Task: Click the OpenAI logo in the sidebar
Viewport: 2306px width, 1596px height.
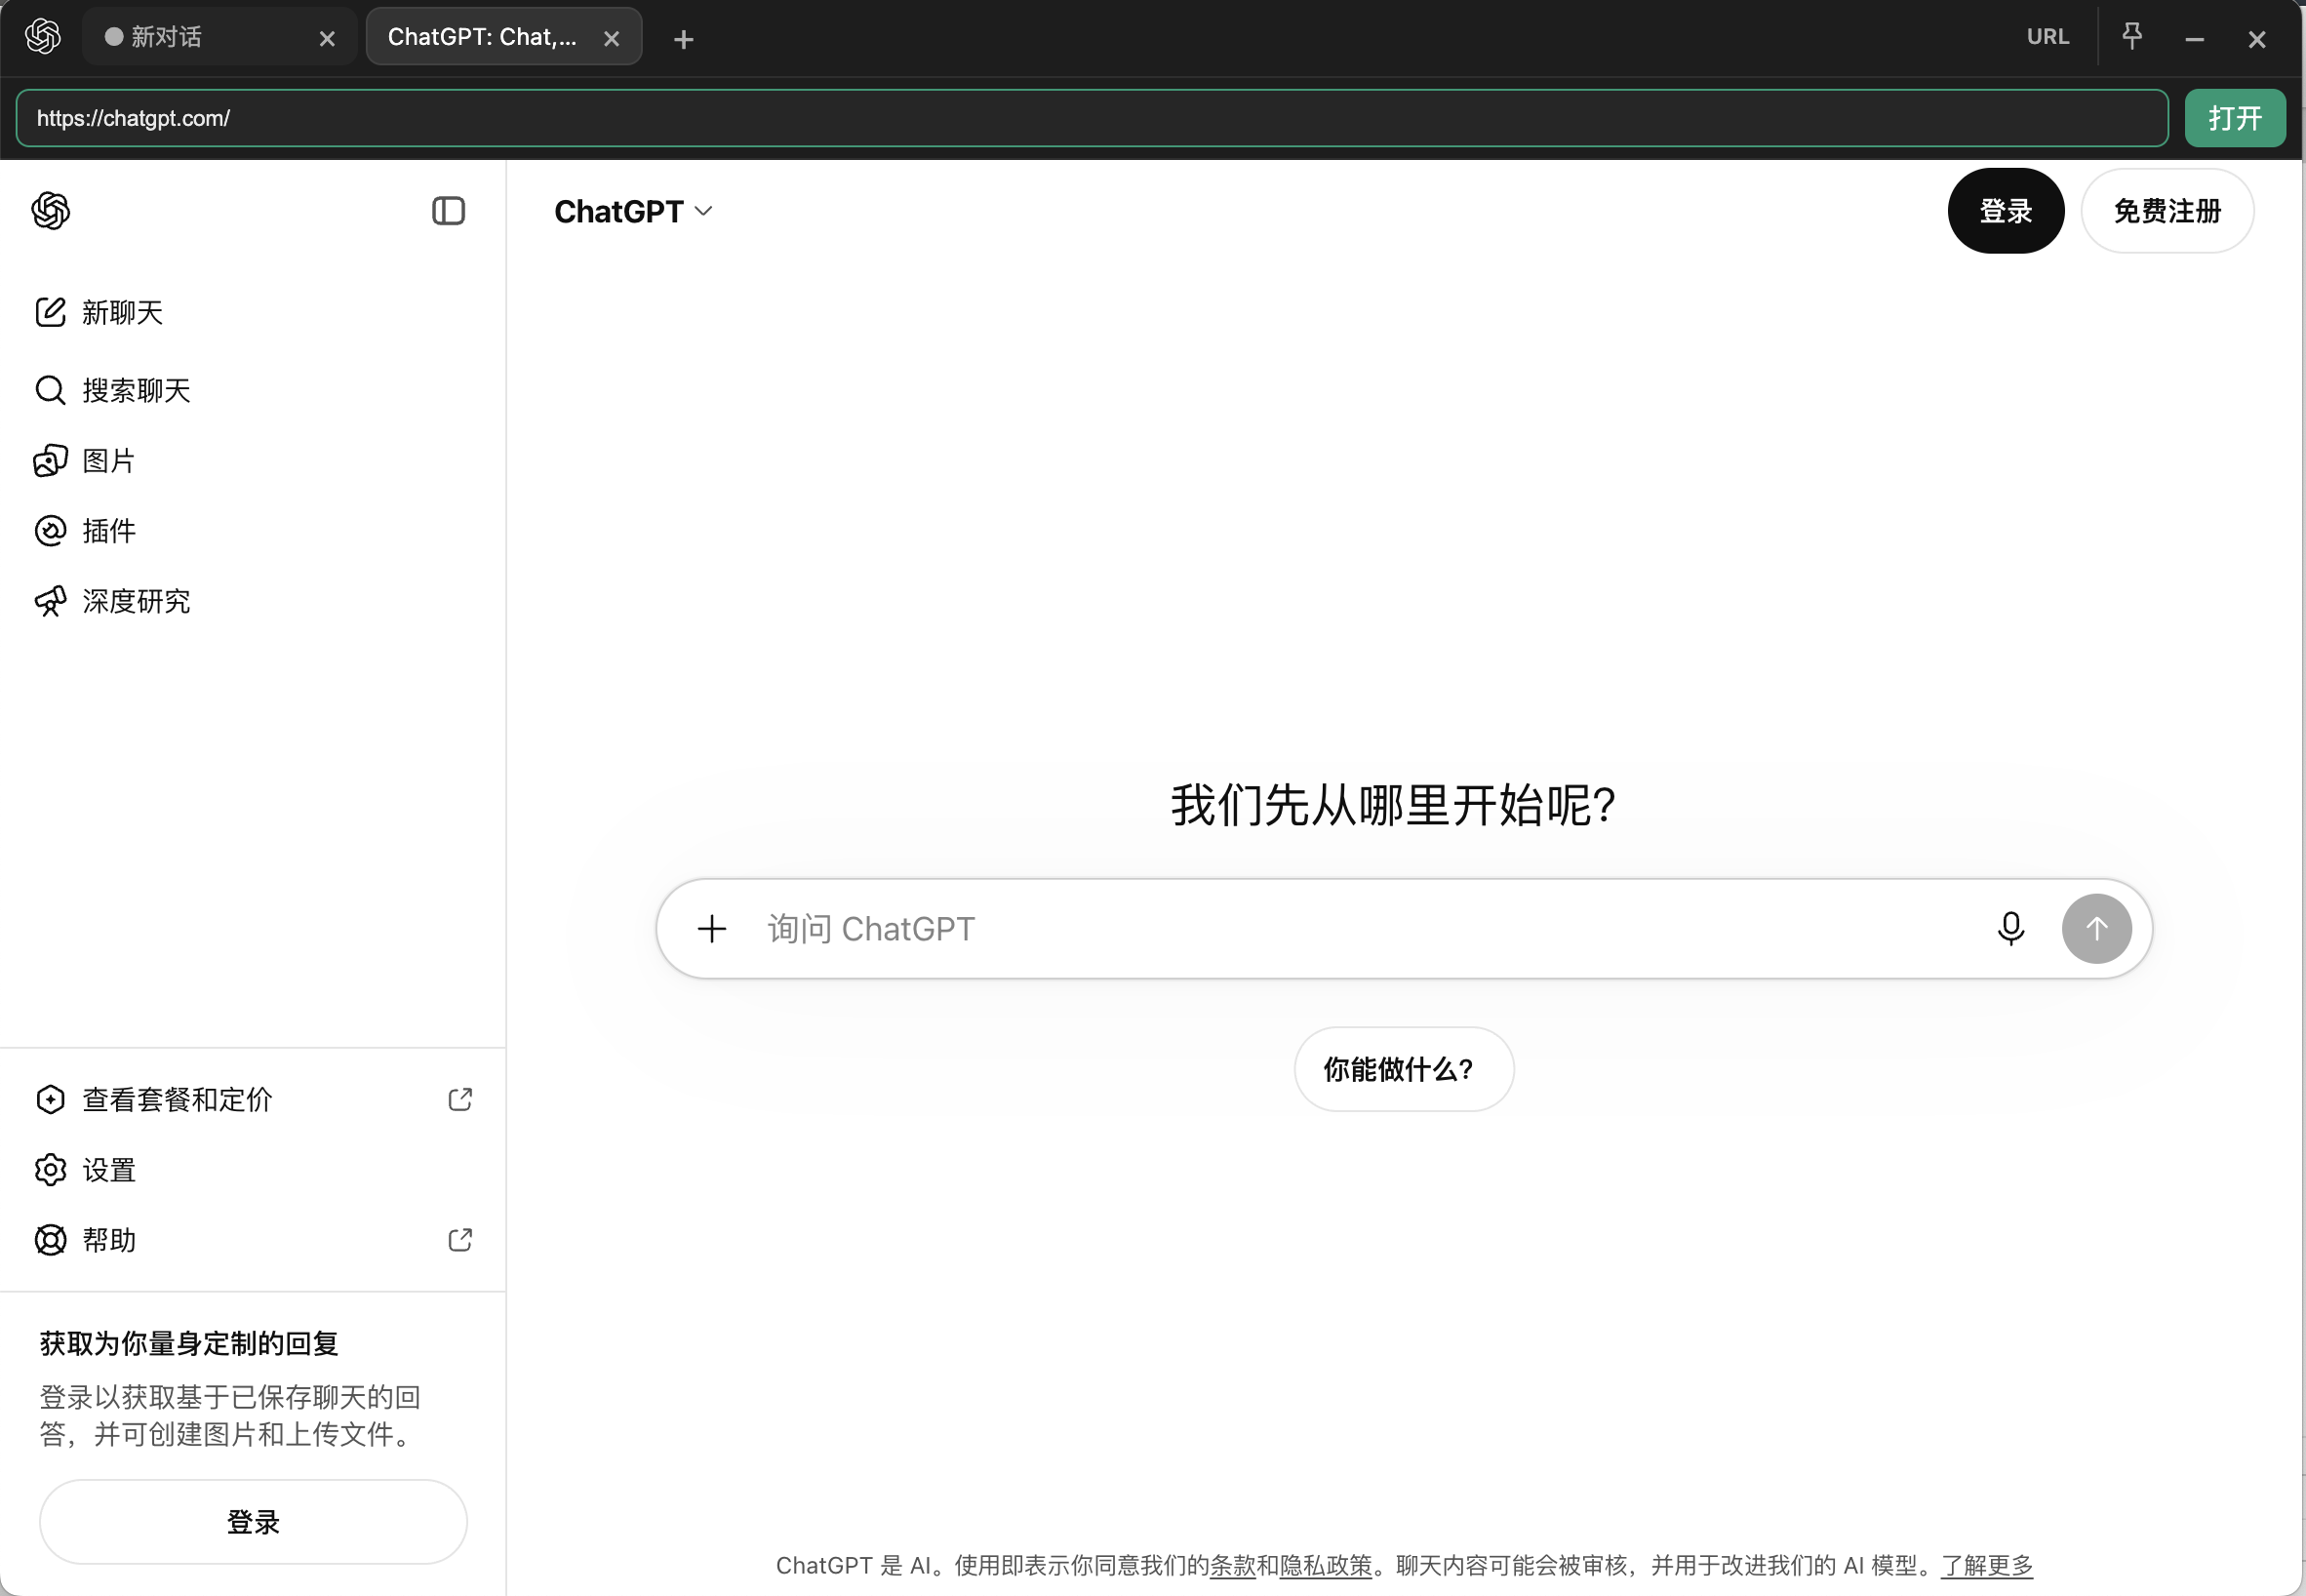Action: tap(51, 211)
